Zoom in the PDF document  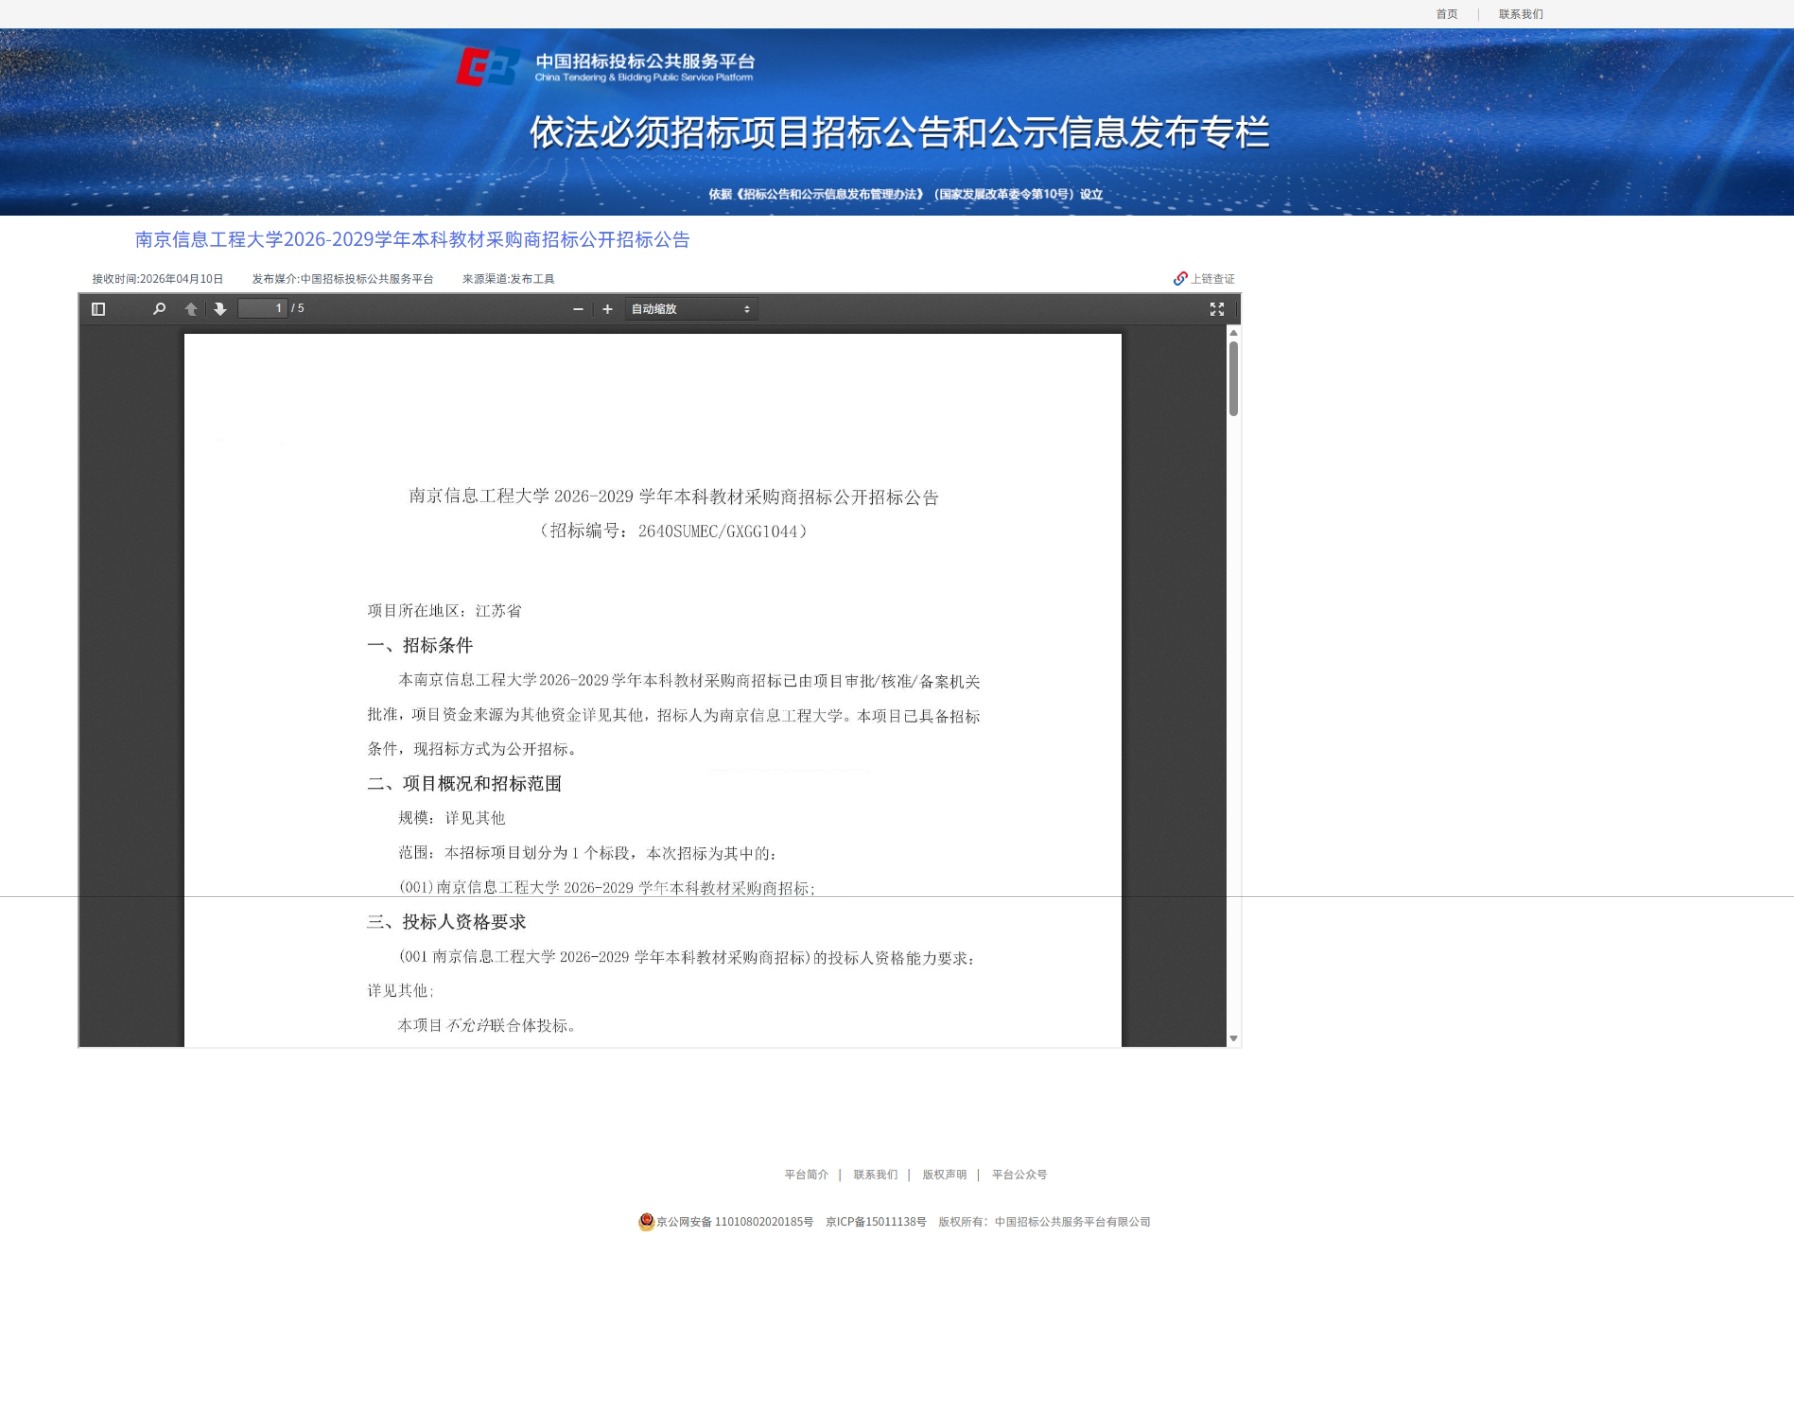[607, 309]
